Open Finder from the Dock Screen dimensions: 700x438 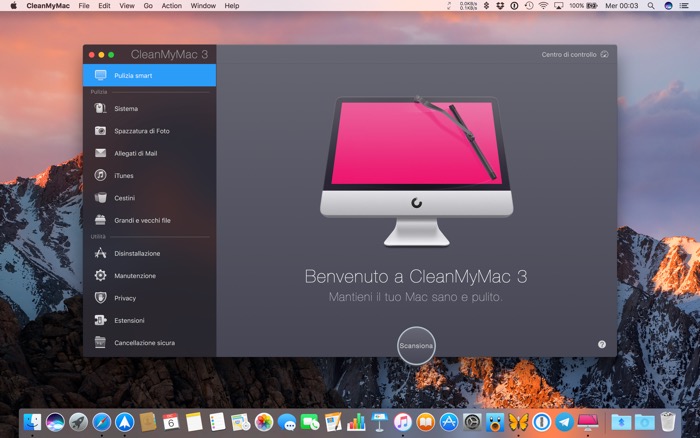pyautogui.click(x=32, y=422)
